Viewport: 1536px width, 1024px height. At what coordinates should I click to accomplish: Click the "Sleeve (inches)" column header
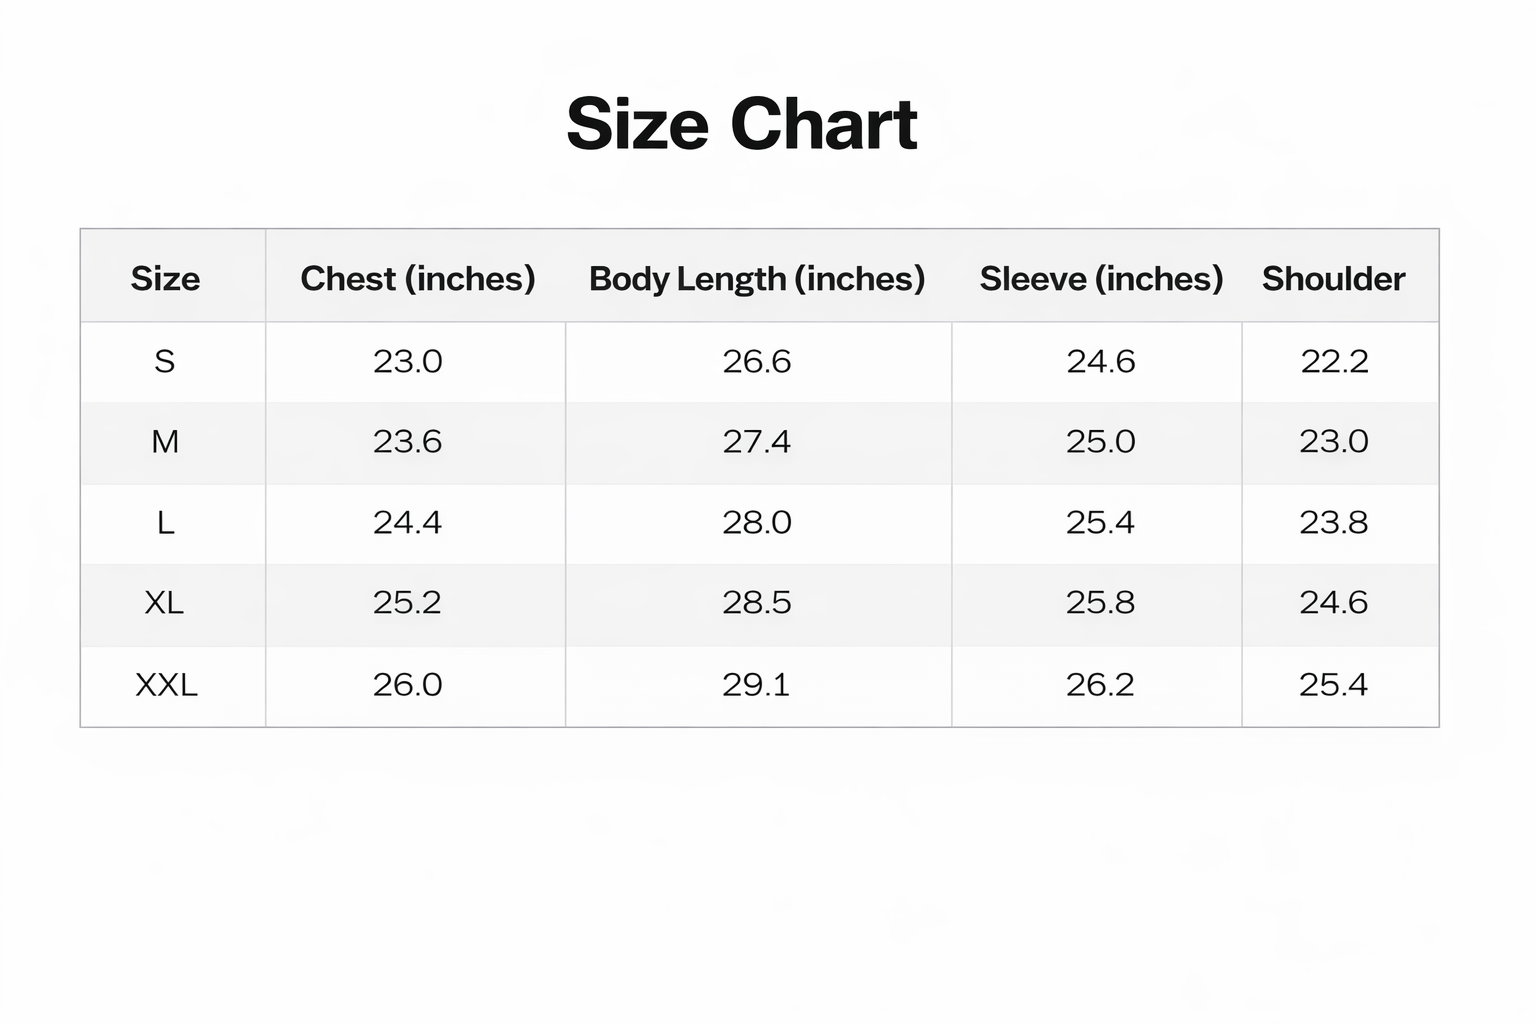(1101, 278)
